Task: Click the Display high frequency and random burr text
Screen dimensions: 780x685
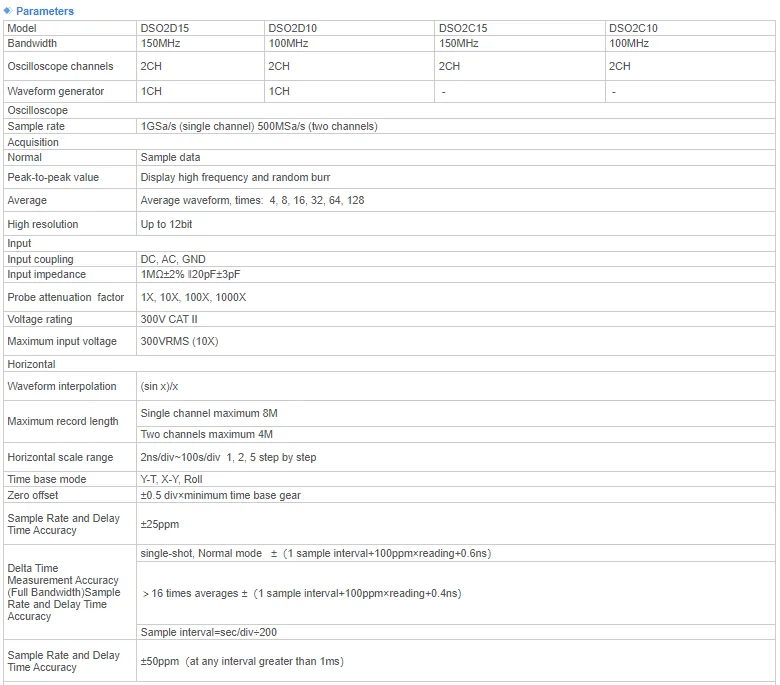Action: click(x=235, y=177)
